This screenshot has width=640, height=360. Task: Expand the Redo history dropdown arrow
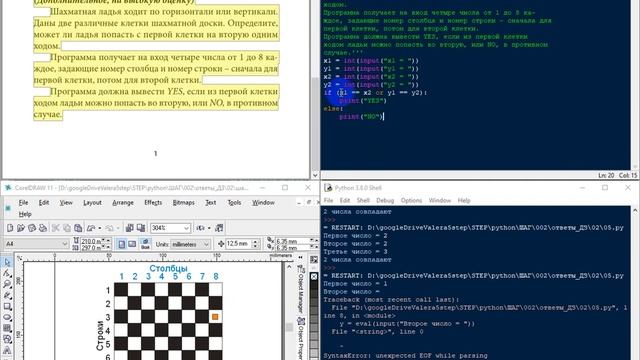pyautogui.click(x=118, y=228)
